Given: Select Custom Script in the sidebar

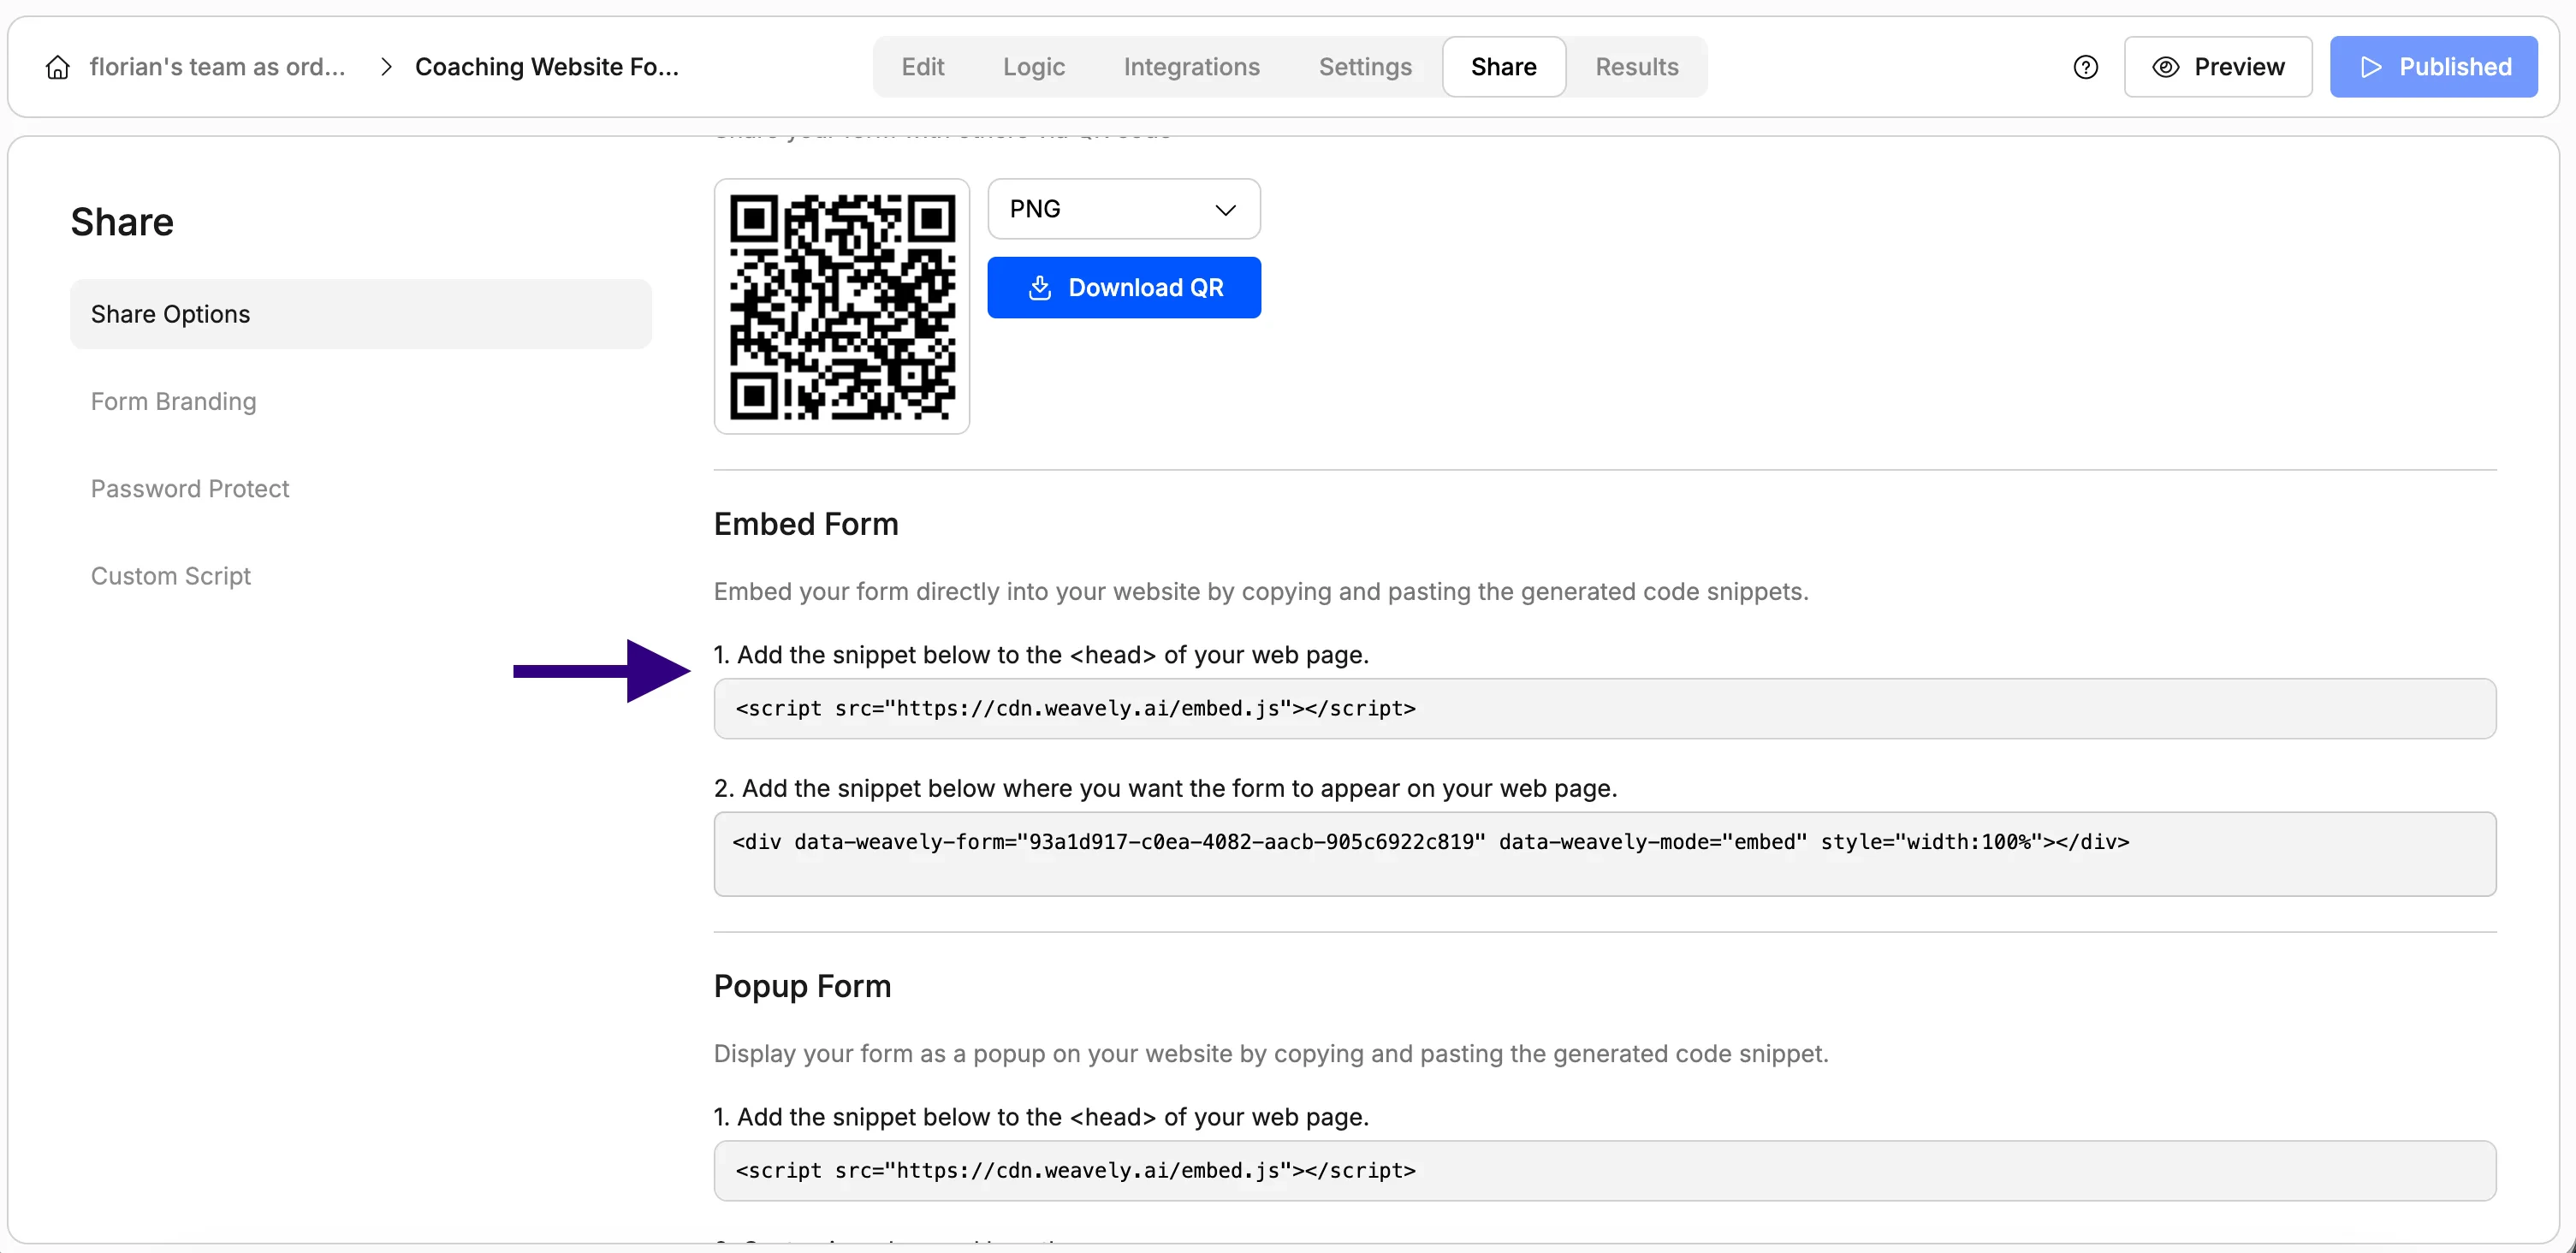Looking at the screenshot, I should [171, 575].
